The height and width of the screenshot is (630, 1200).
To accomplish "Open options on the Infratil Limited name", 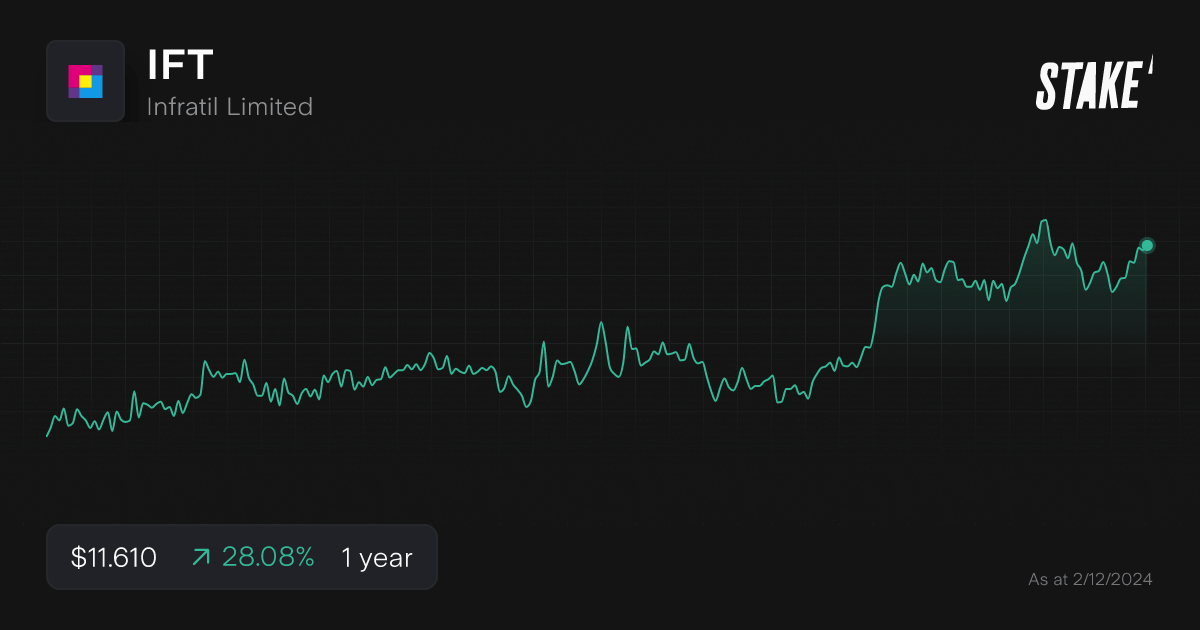I will [229, 106].
